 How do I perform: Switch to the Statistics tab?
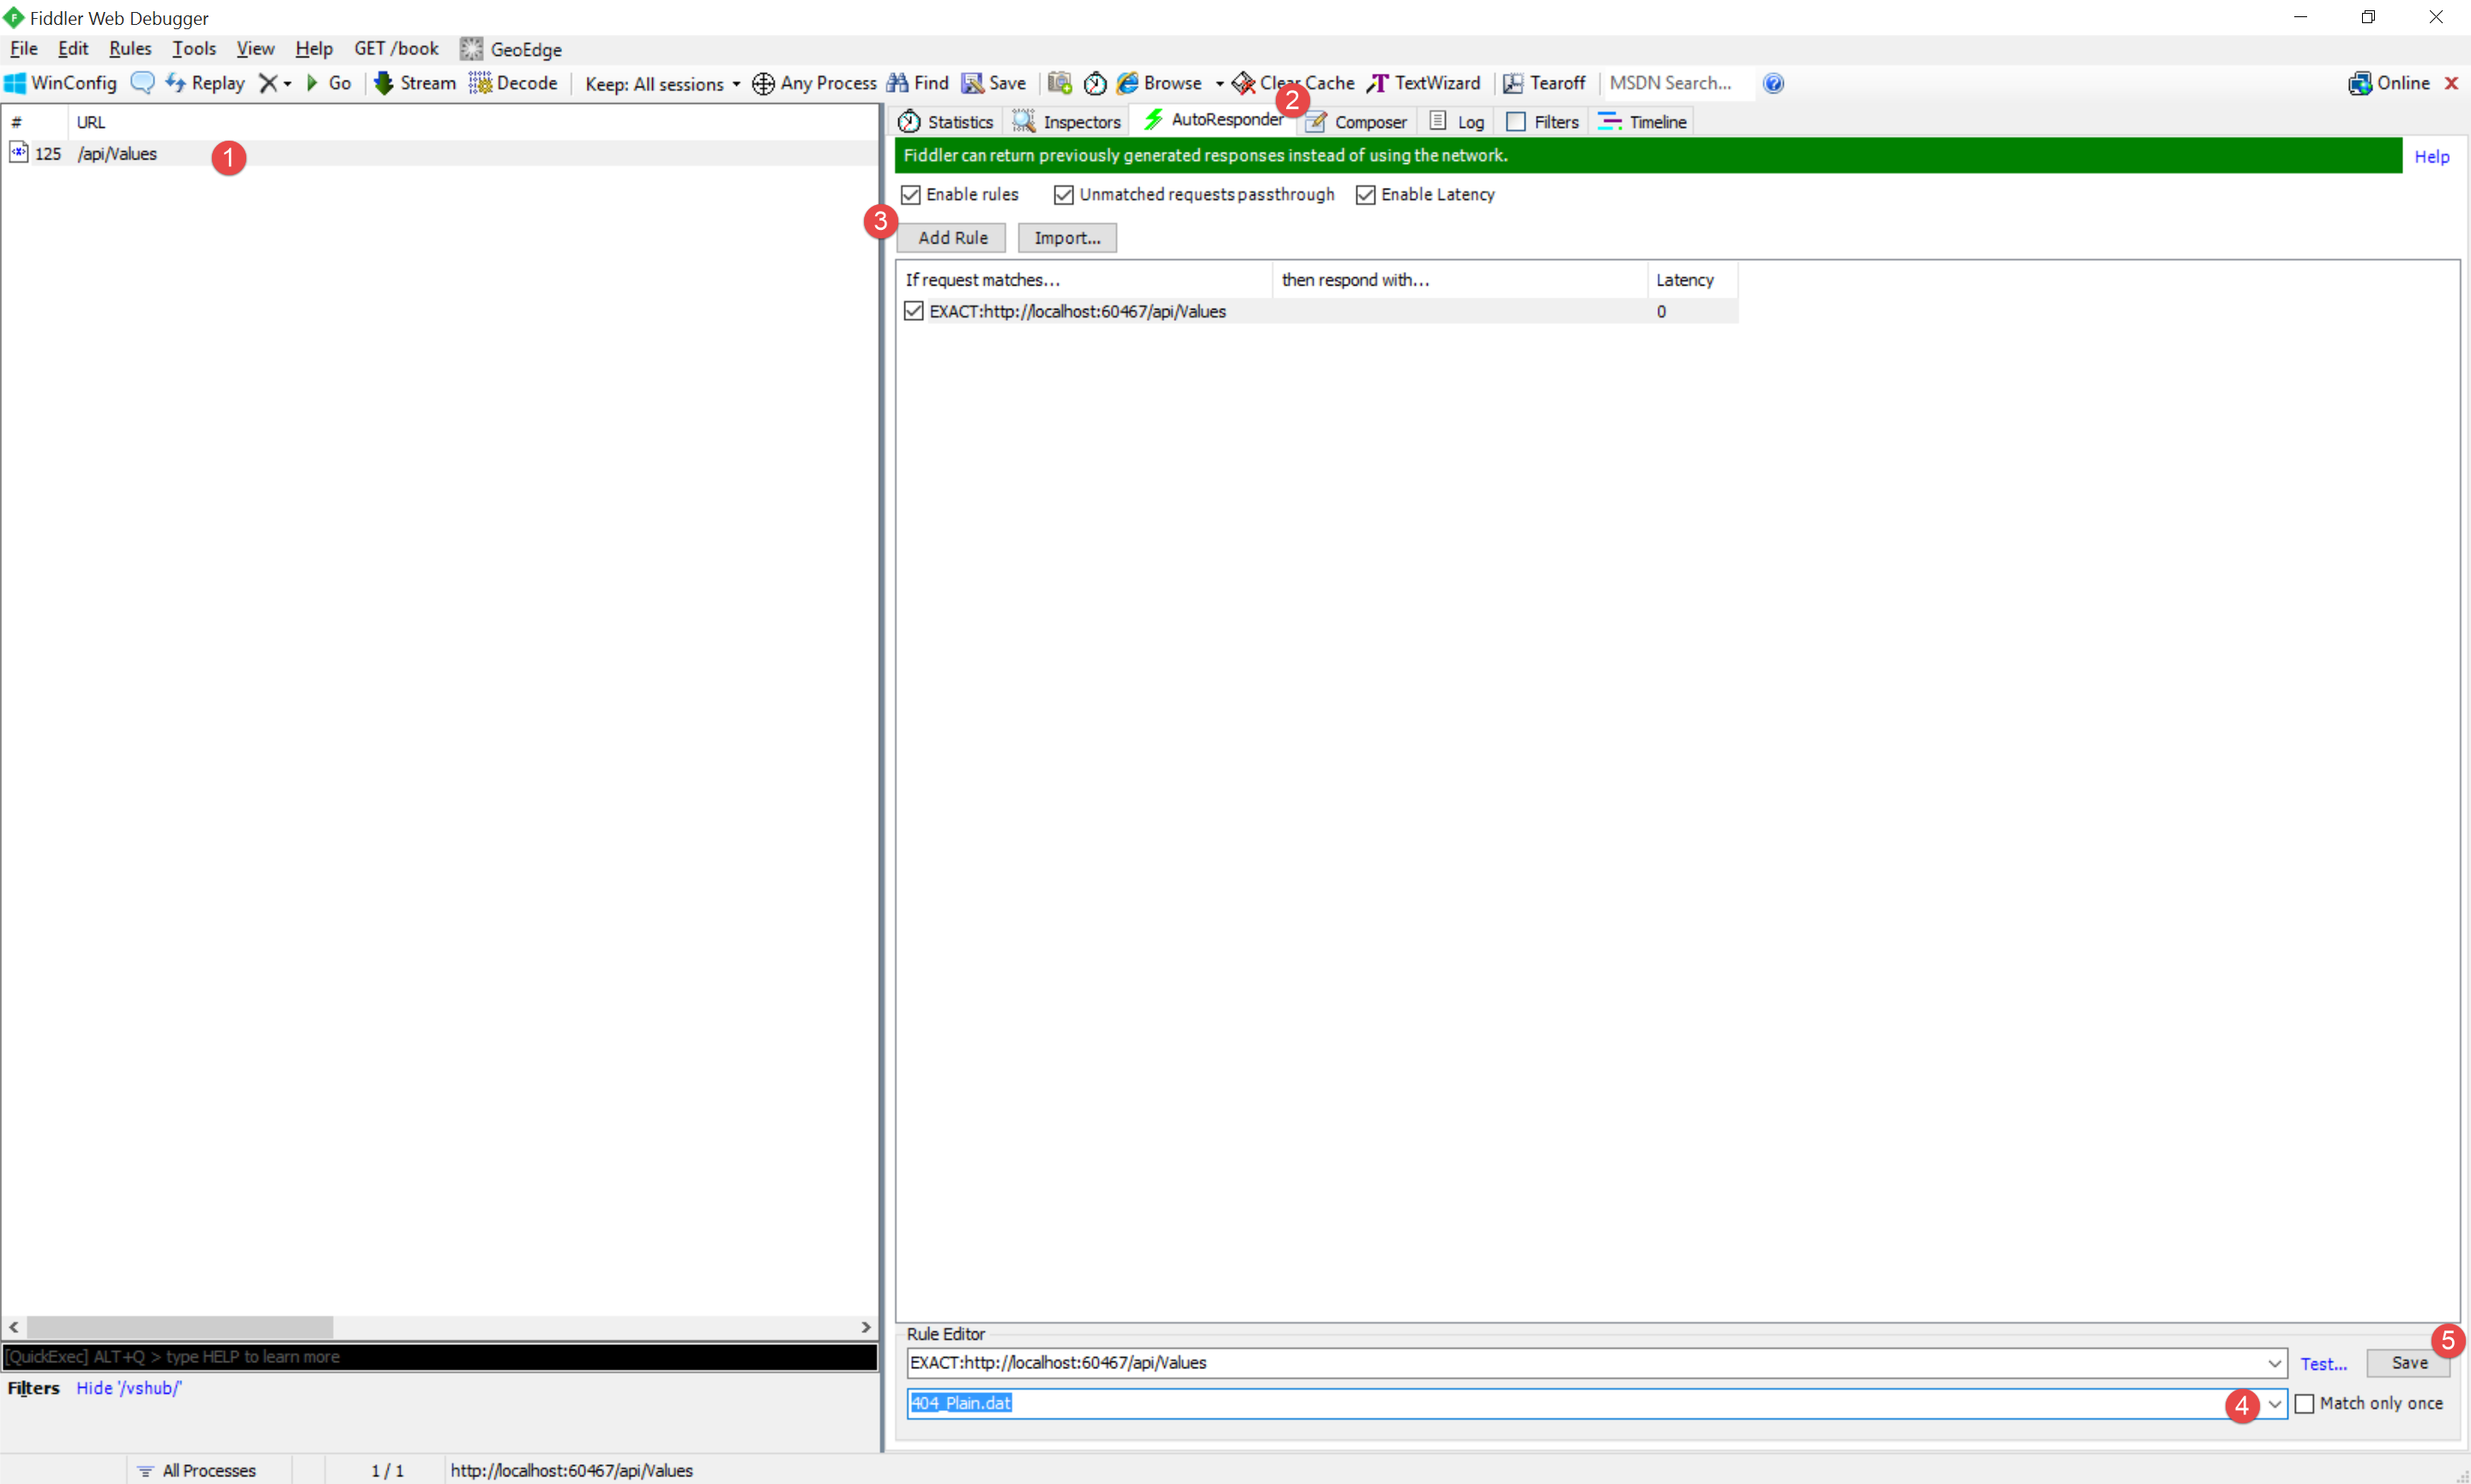pos(946,121)
